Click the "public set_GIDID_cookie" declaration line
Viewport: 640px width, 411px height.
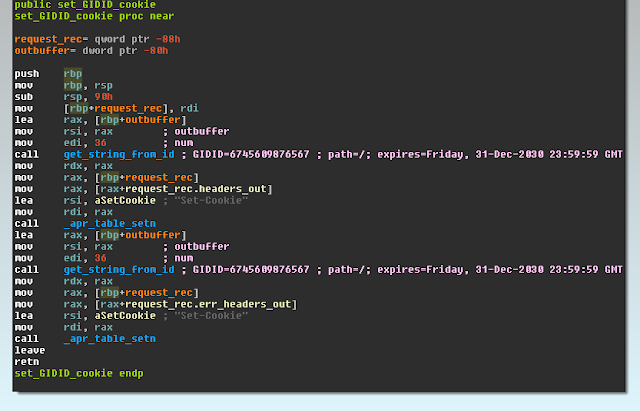click(85, 5)
